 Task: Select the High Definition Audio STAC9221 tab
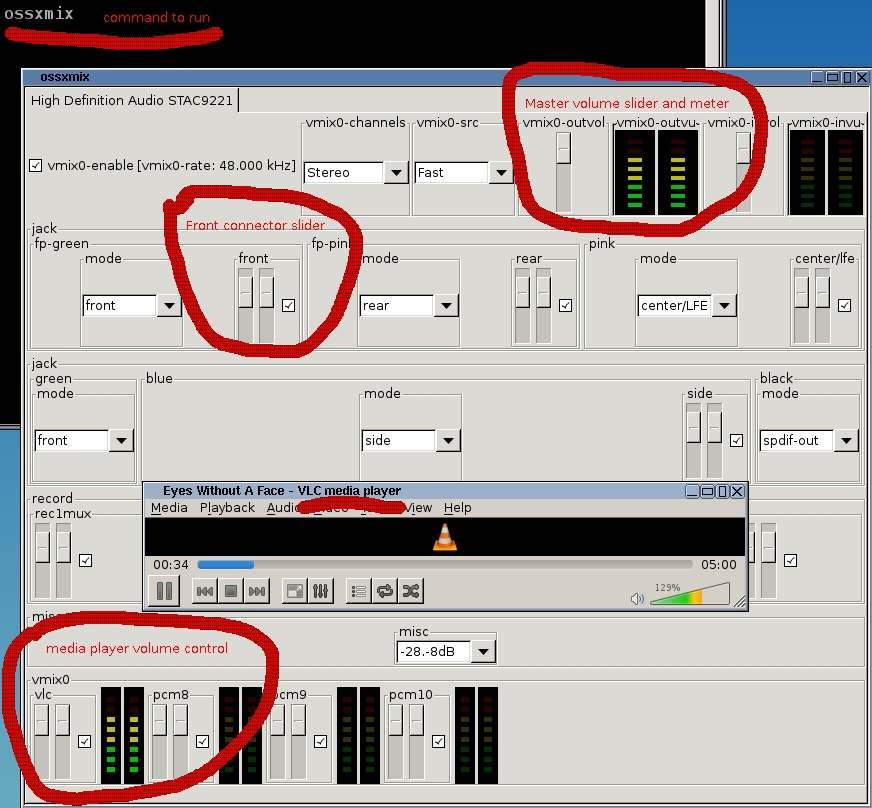coord(132,100)
